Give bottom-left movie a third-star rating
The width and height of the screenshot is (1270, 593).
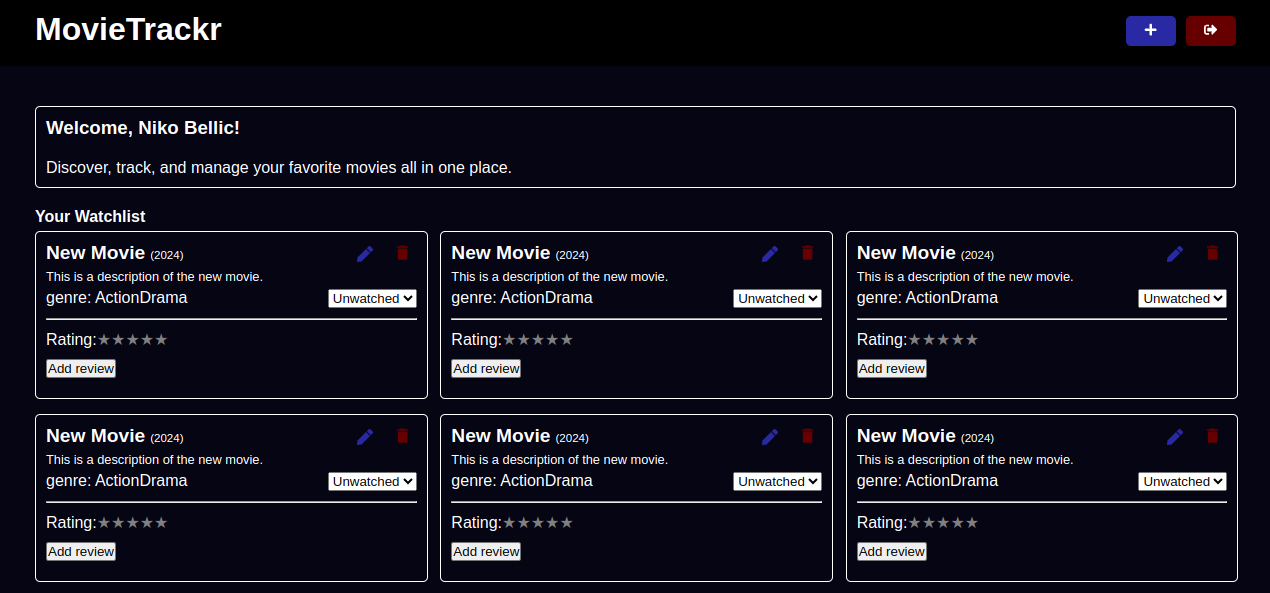133,523
